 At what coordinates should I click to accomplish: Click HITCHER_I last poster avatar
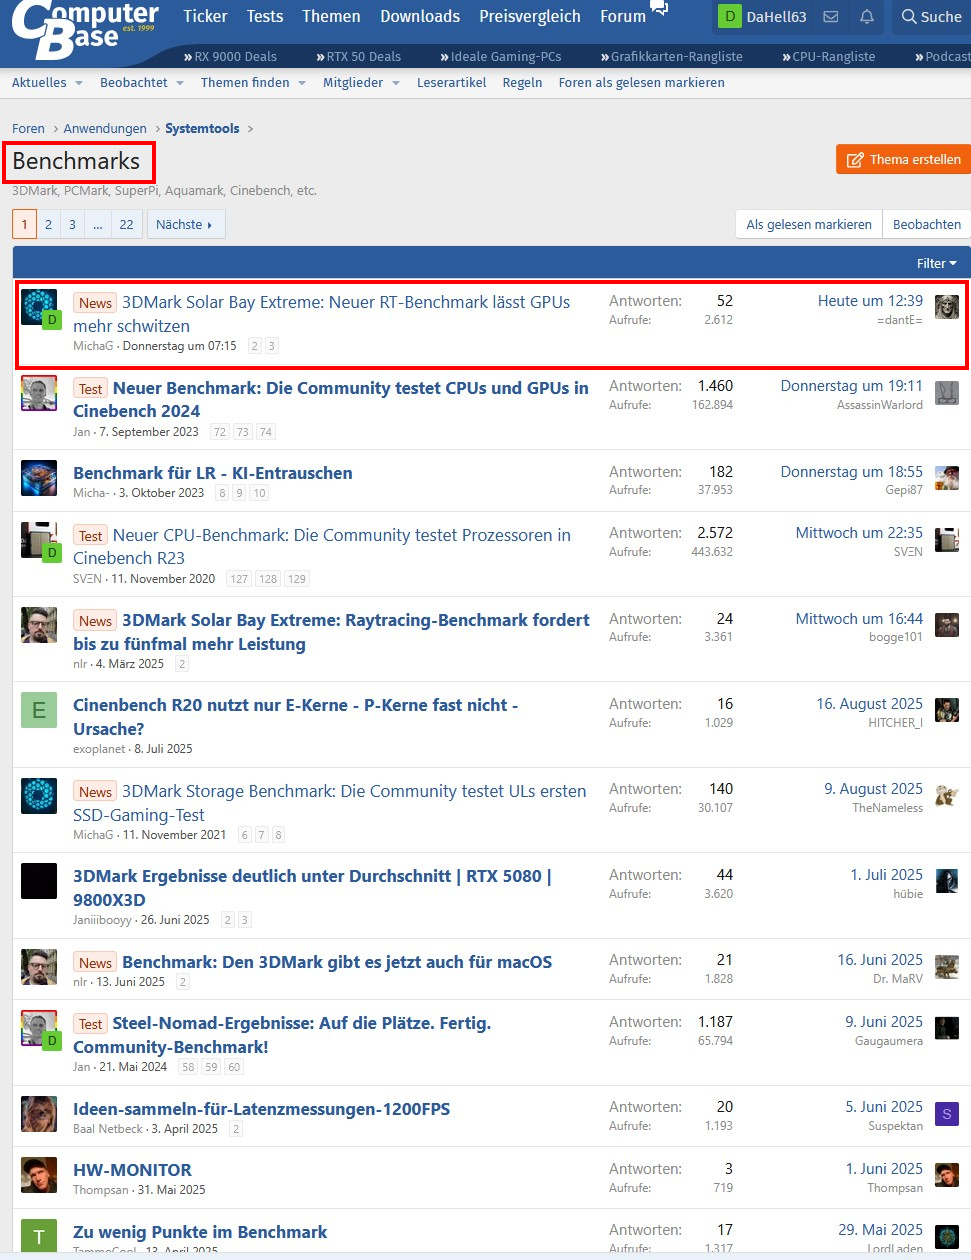(x=947, y=710)
